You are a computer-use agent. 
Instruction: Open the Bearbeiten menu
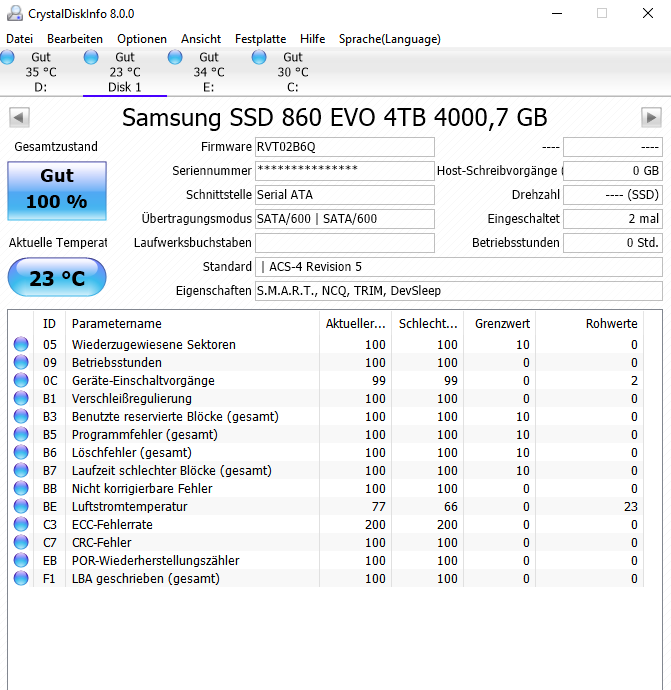(x=75, y=39)
